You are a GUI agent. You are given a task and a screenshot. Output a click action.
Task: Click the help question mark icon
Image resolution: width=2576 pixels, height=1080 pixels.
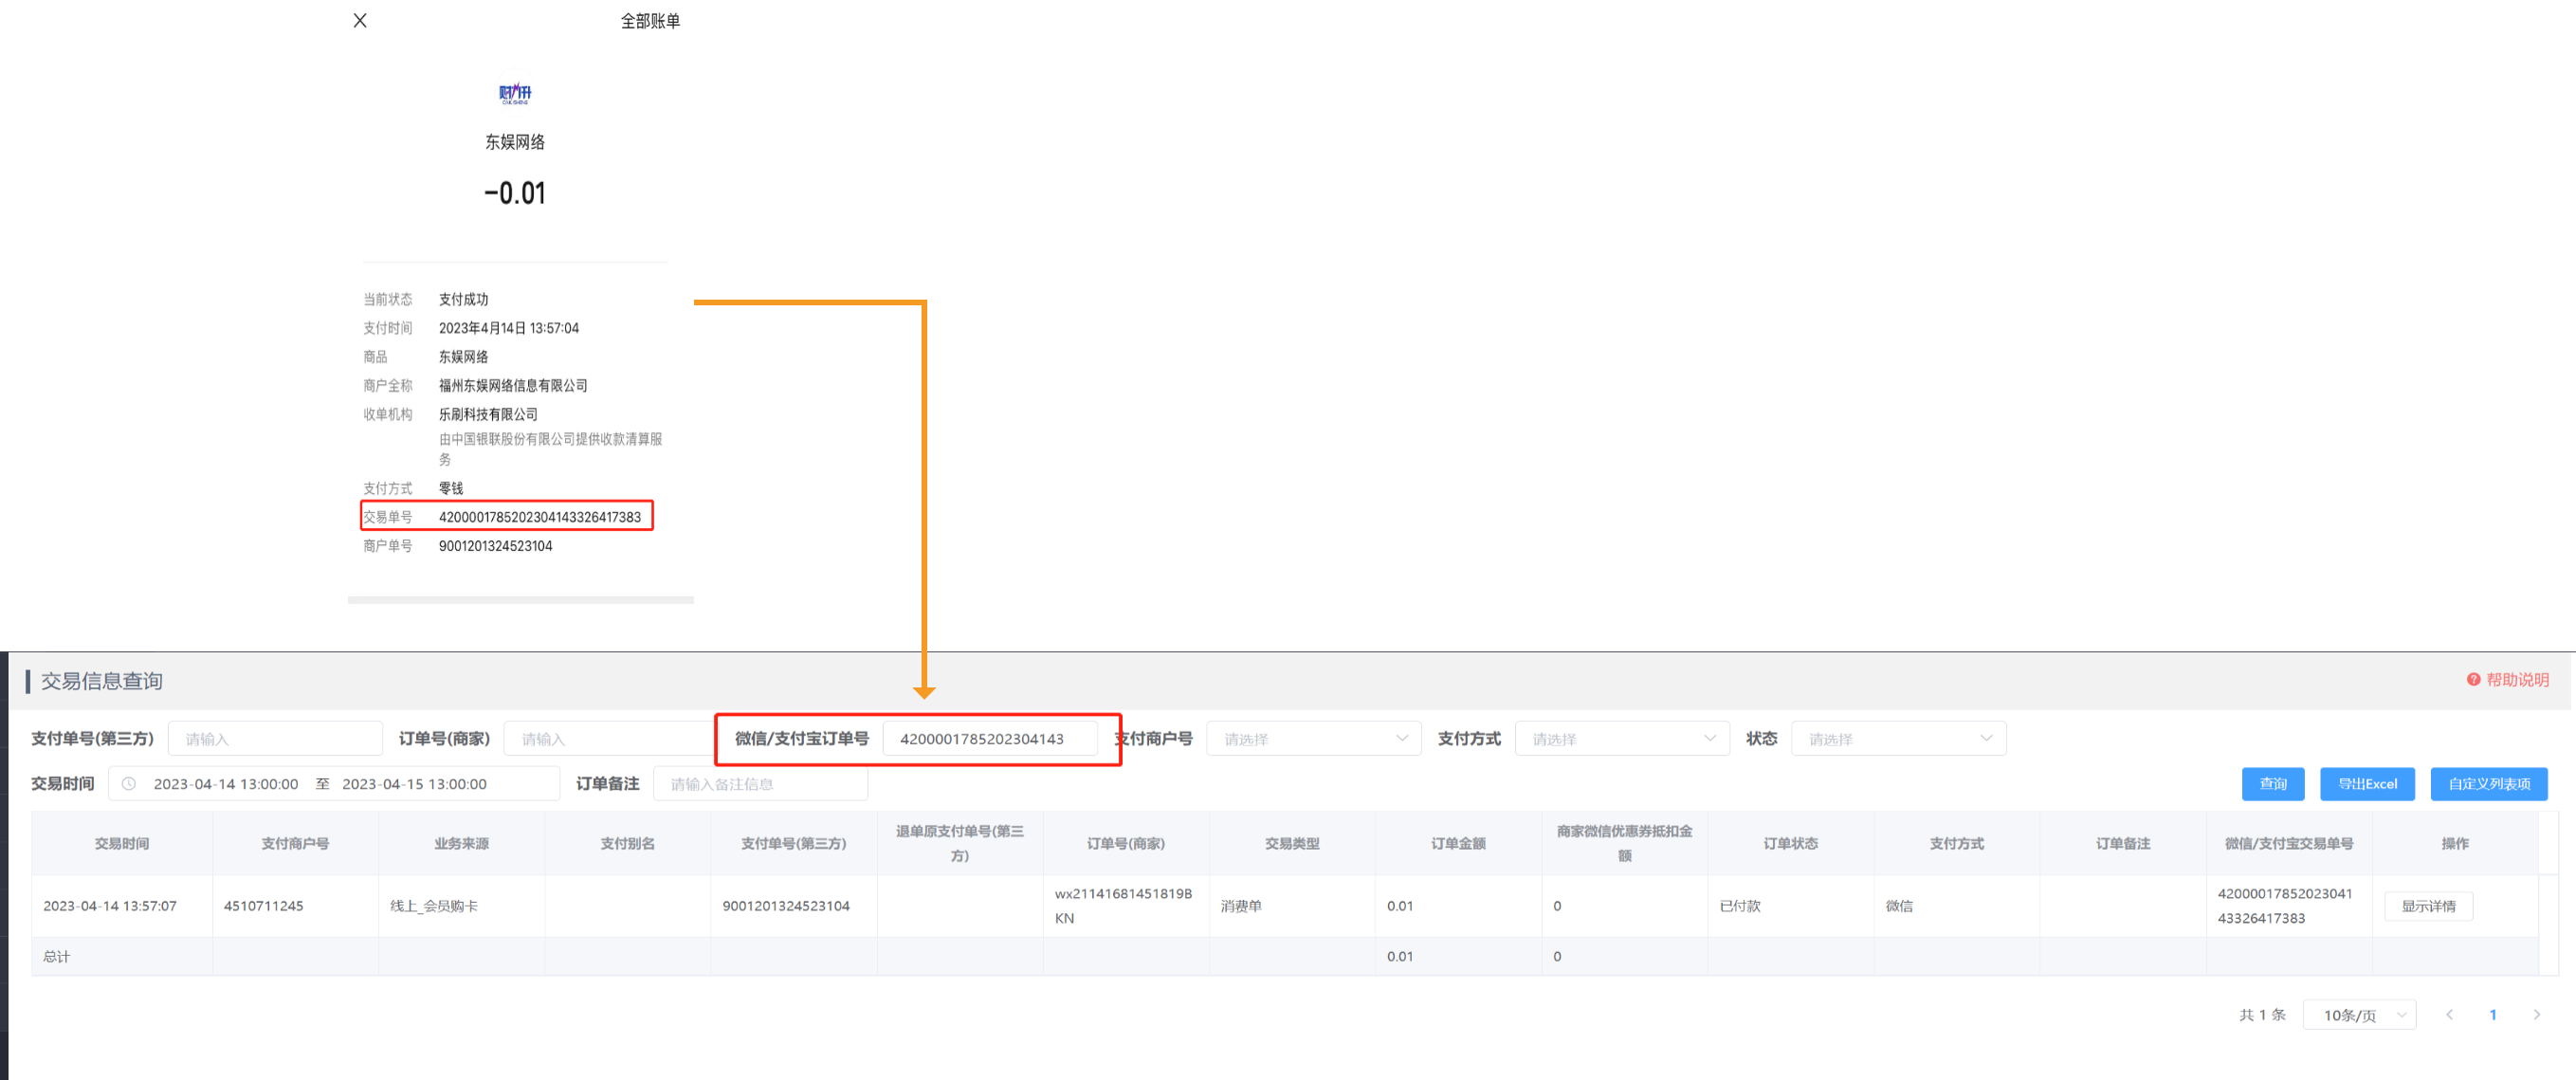[x=2473, y=680]
